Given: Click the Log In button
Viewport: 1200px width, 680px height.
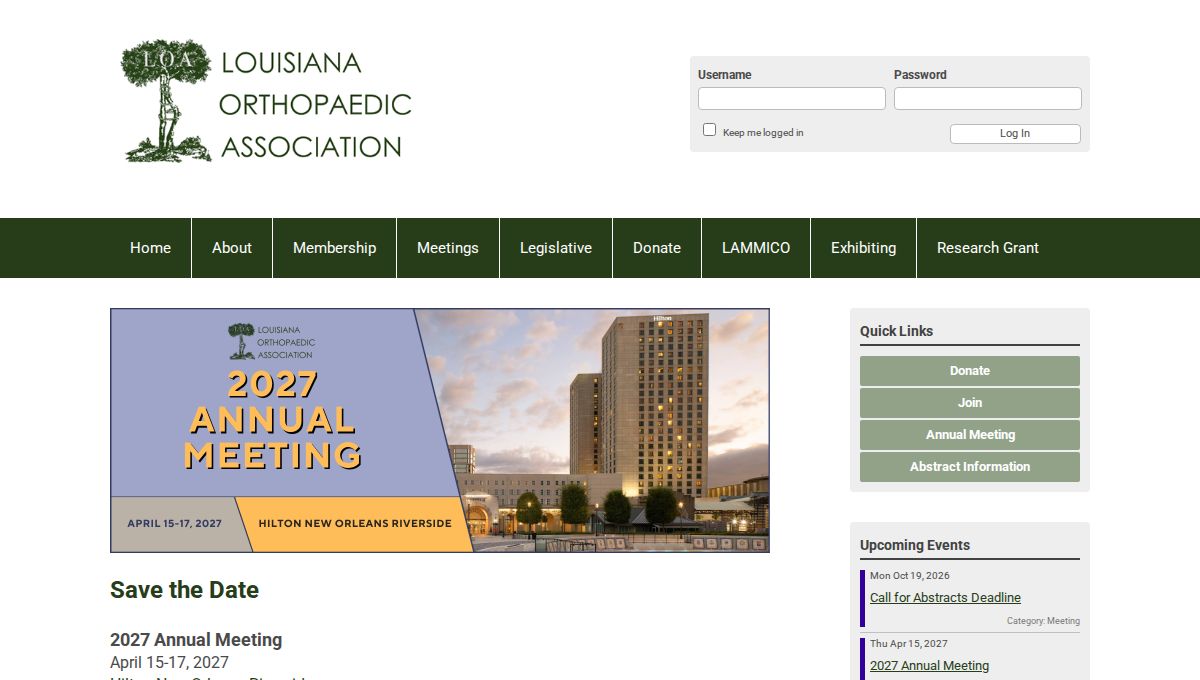Looking at the screenshot, I should 1015,134.
